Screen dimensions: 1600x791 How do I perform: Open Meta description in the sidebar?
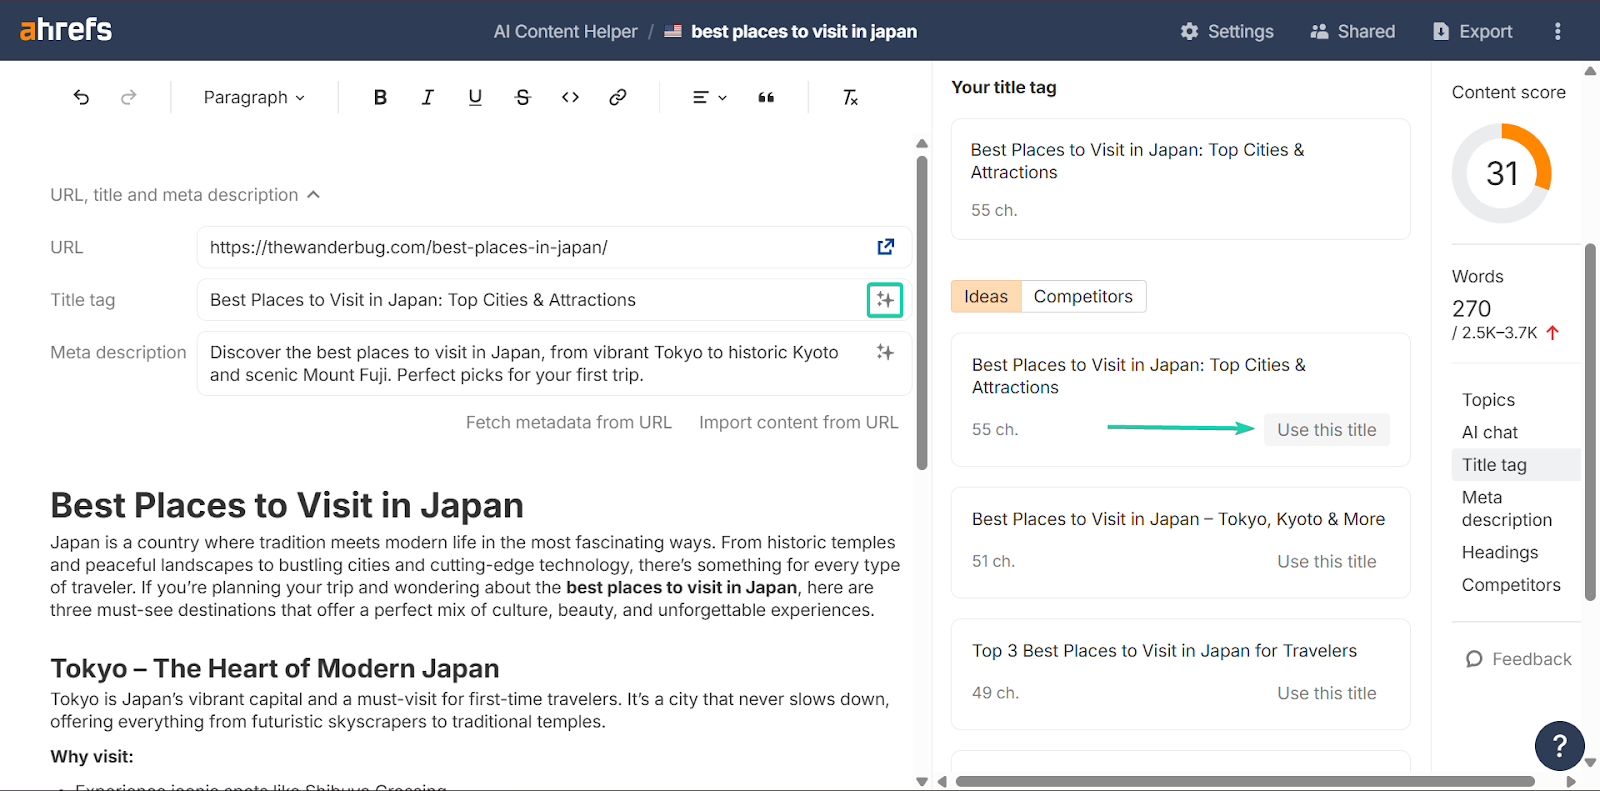point(1507,509)
